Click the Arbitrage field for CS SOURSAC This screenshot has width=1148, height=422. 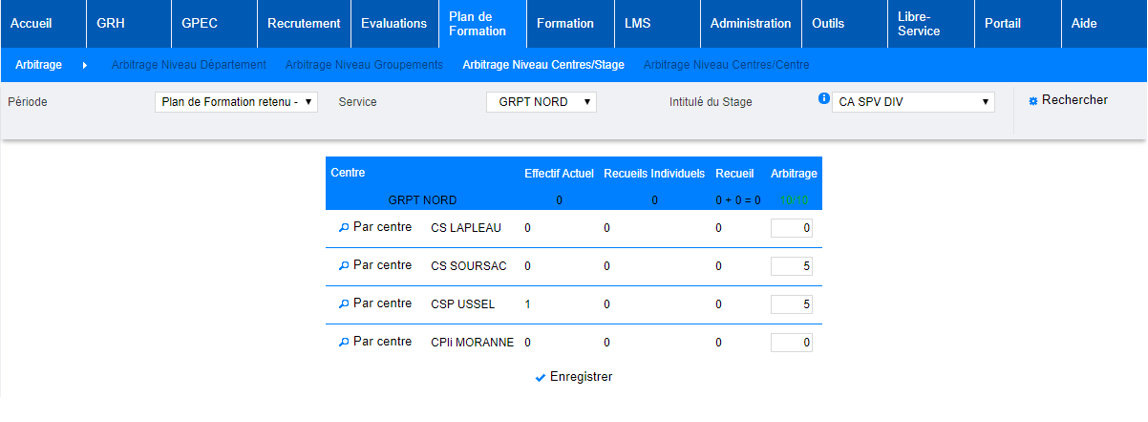[x=792, y=266]
